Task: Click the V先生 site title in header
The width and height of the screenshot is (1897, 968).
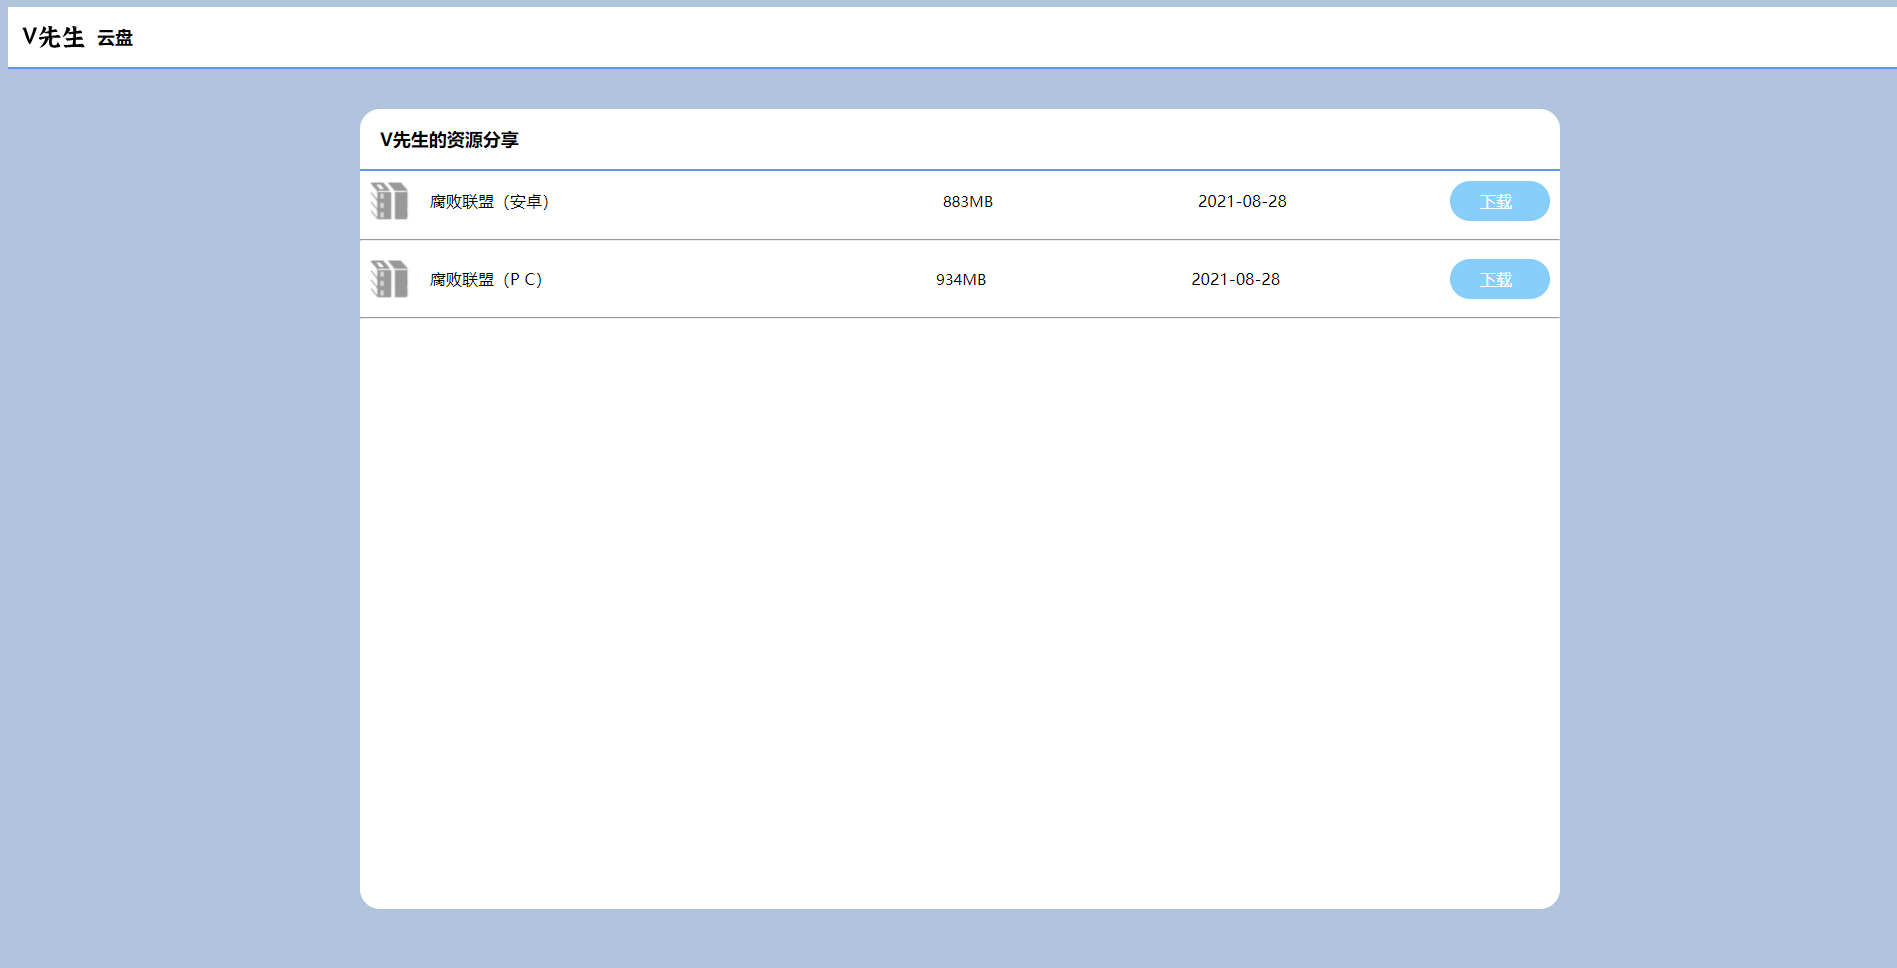Action: [x=54, y=38]
